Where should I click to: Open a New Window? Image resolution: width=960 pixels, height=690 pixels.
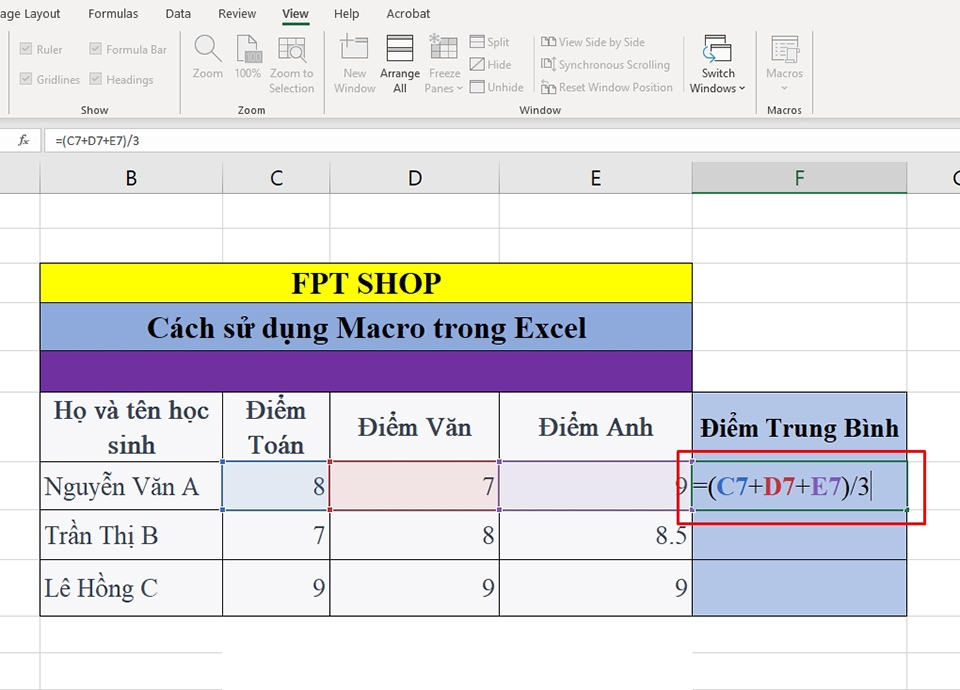354,64
